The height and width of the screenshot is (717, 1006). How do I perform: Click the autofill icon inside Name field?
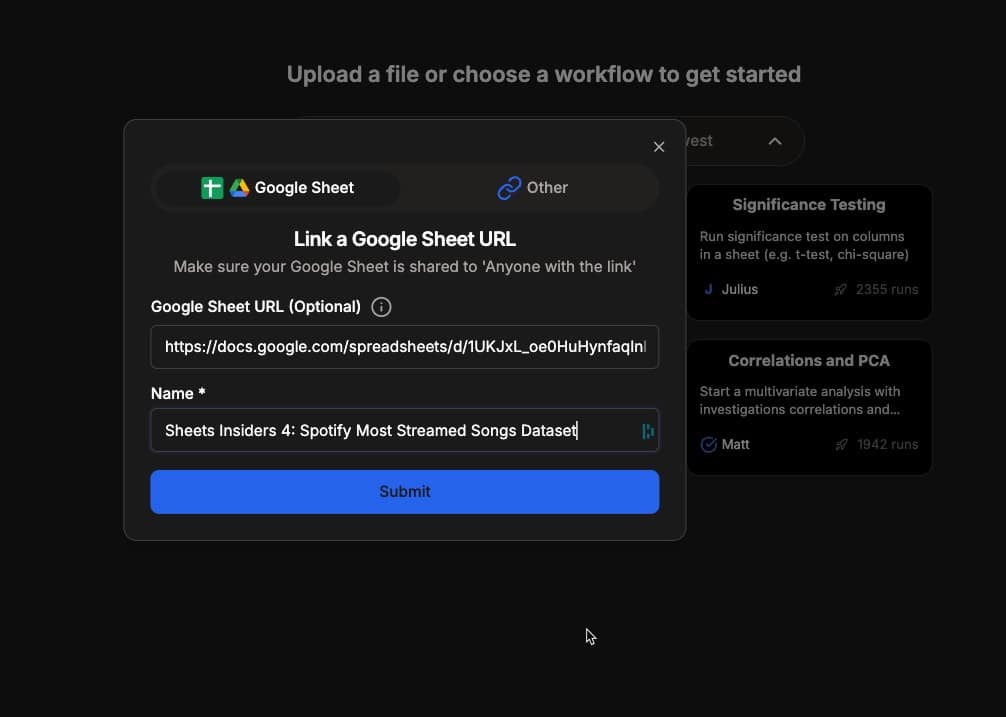(x=647, y=431)
